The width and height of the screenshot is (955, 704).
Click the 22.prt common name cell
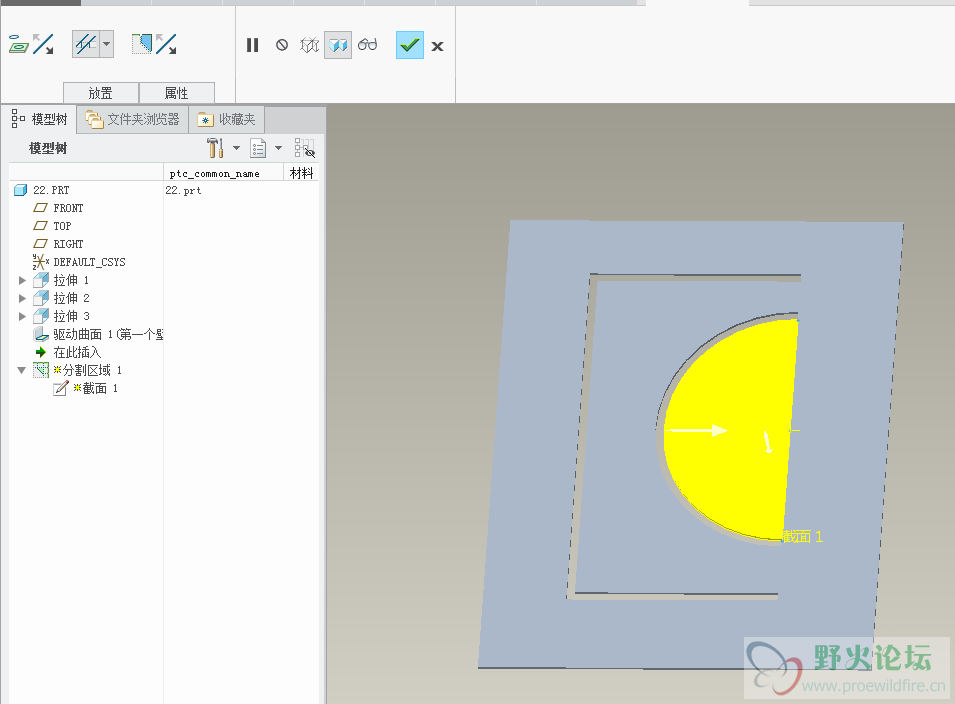(183, 190)
